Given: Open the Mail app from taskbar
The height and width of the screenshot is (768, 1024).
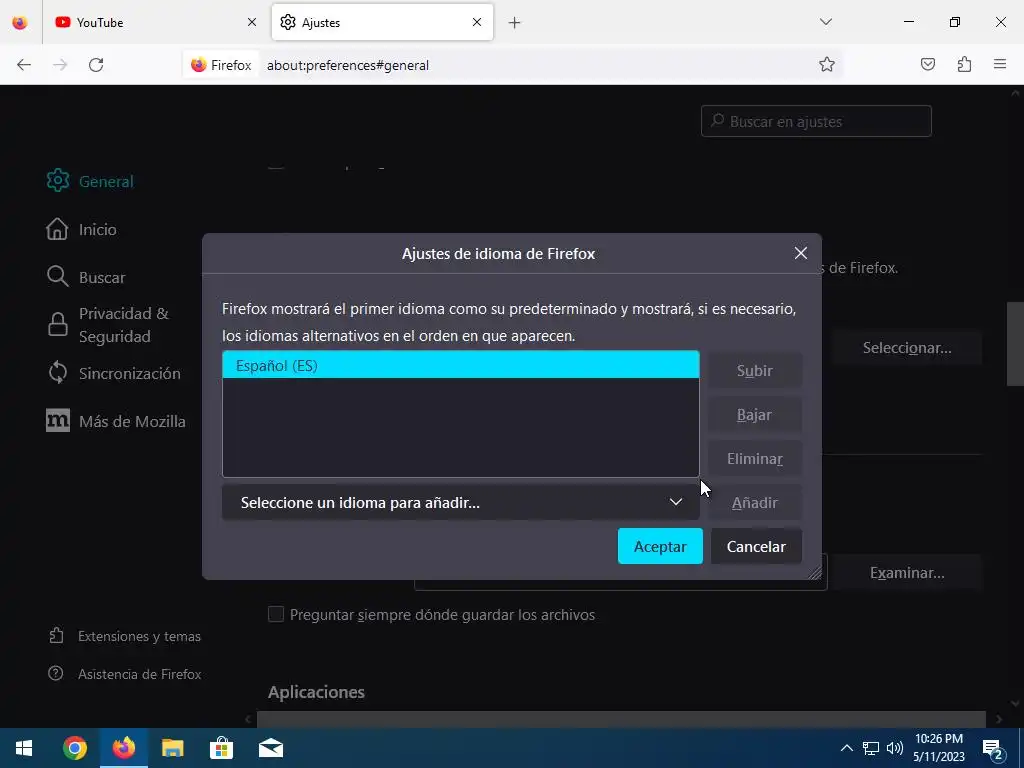Looking at the screenshot, I should 270,748.
